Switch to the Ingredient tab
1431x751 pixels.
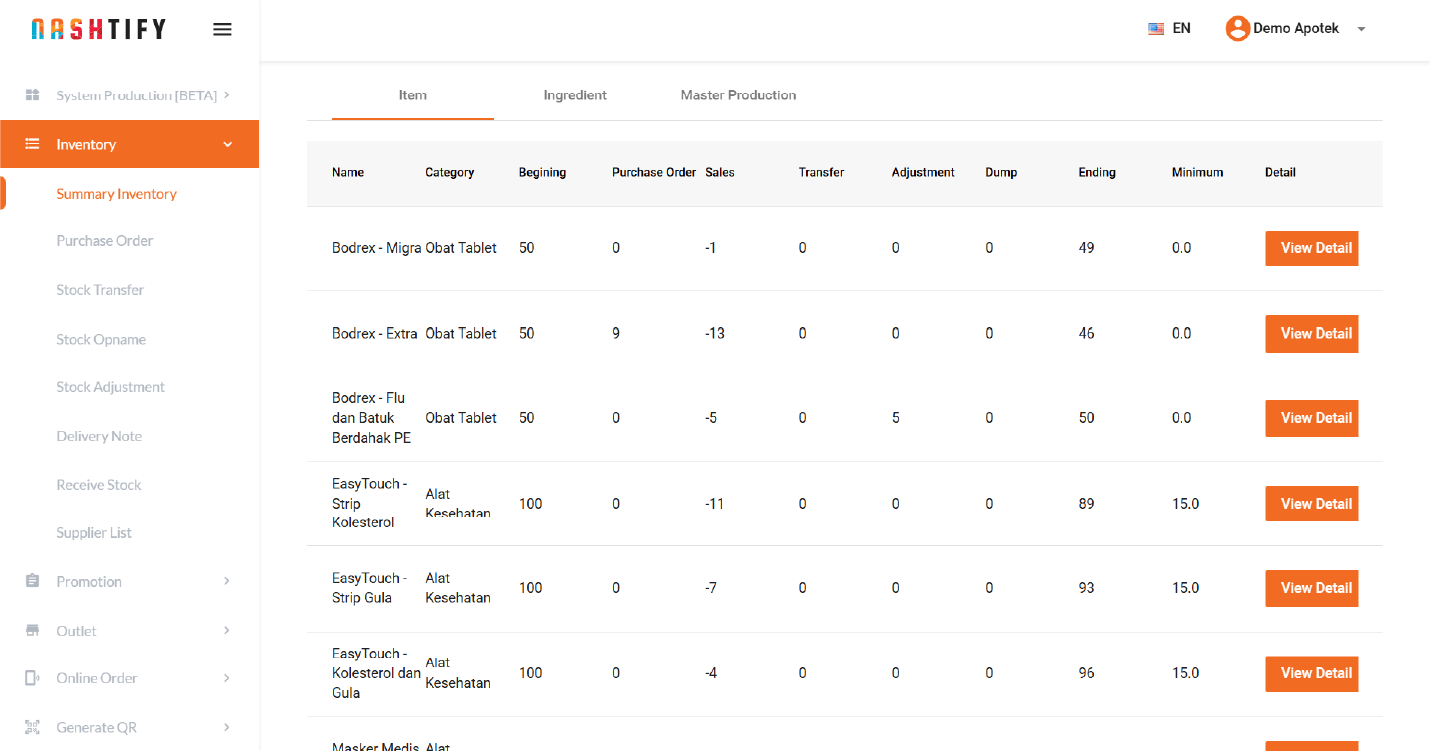[575, 95]
